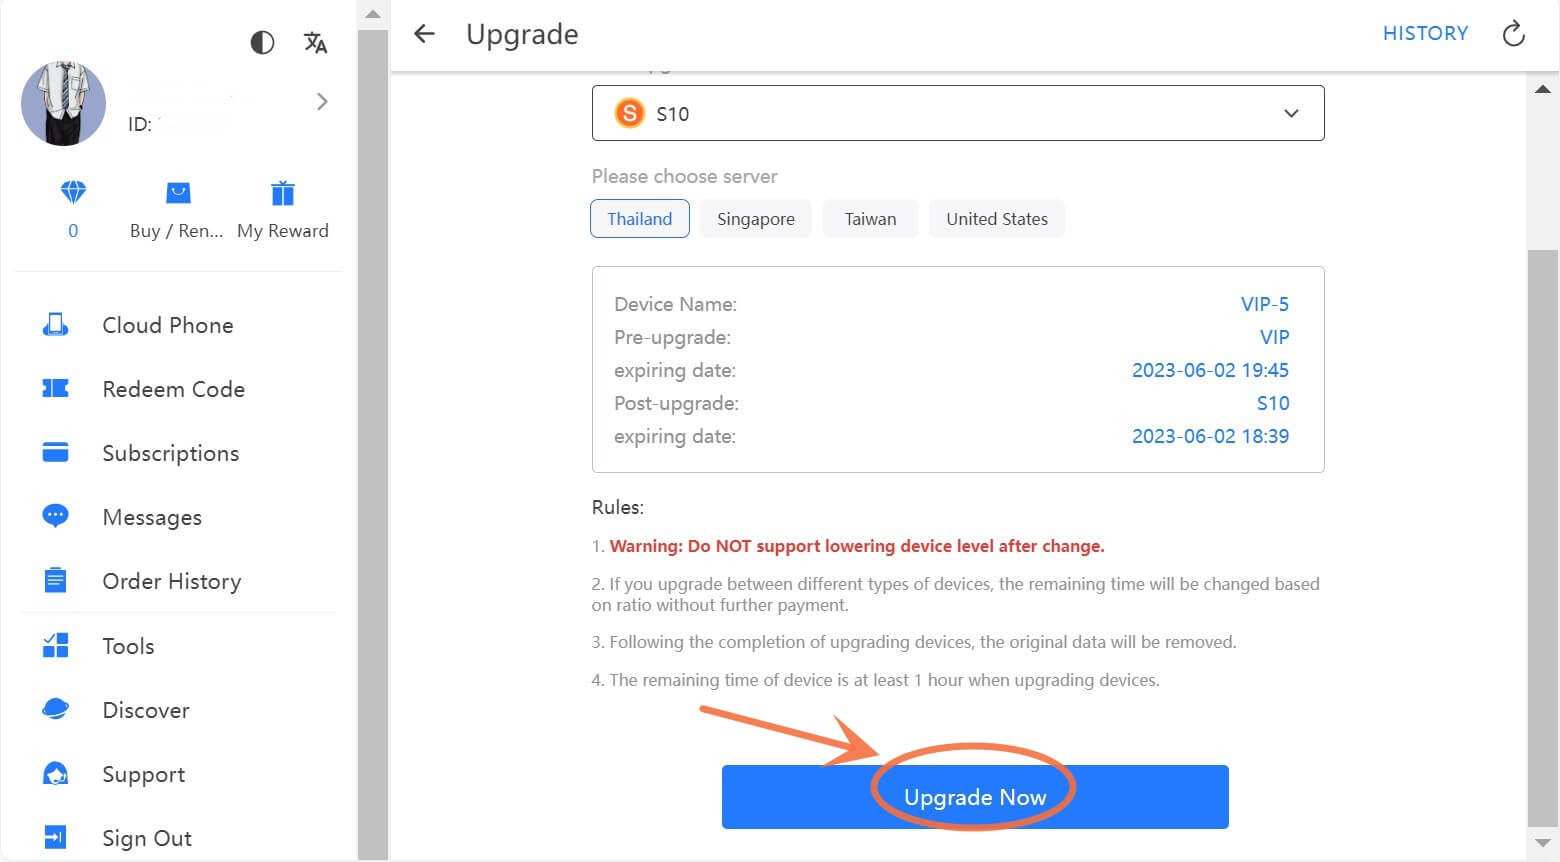Click the Order History document icon
1560x862 pixels.
point(56,581)
